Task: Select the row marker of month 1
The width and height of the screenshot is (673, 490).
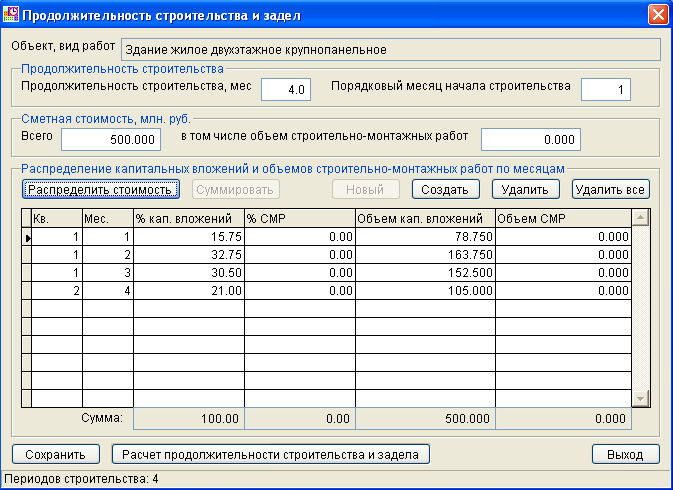Action: [x=27, y=237]
